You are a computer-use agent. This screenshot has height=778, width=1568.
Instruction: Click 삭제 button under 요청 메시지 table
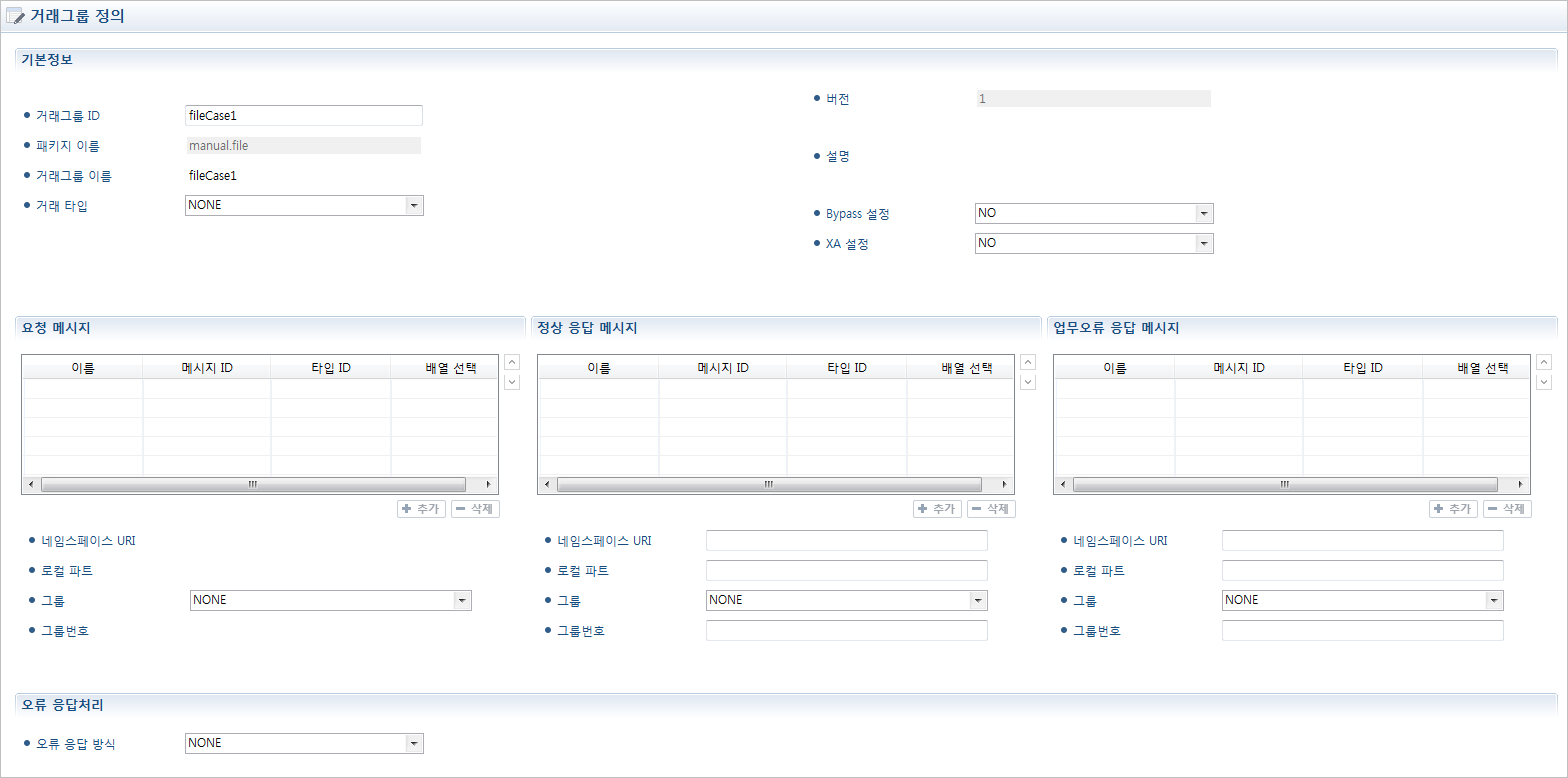pos(475,509)
